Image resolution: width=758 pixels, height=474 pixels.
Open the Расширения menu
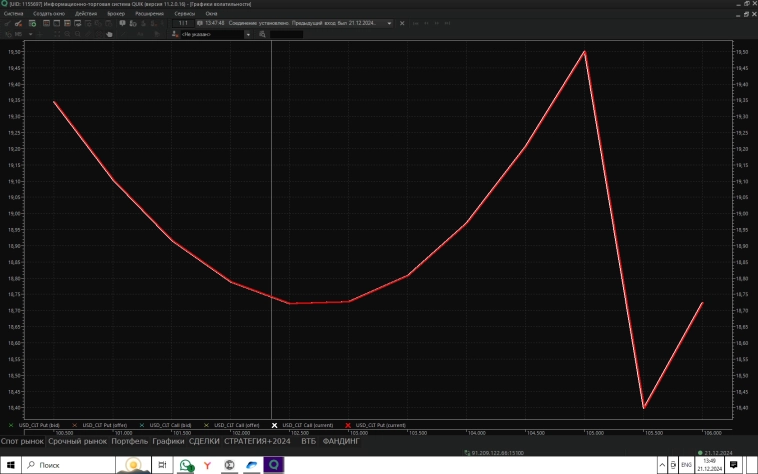pyautogui.click(x=150, y=14)
